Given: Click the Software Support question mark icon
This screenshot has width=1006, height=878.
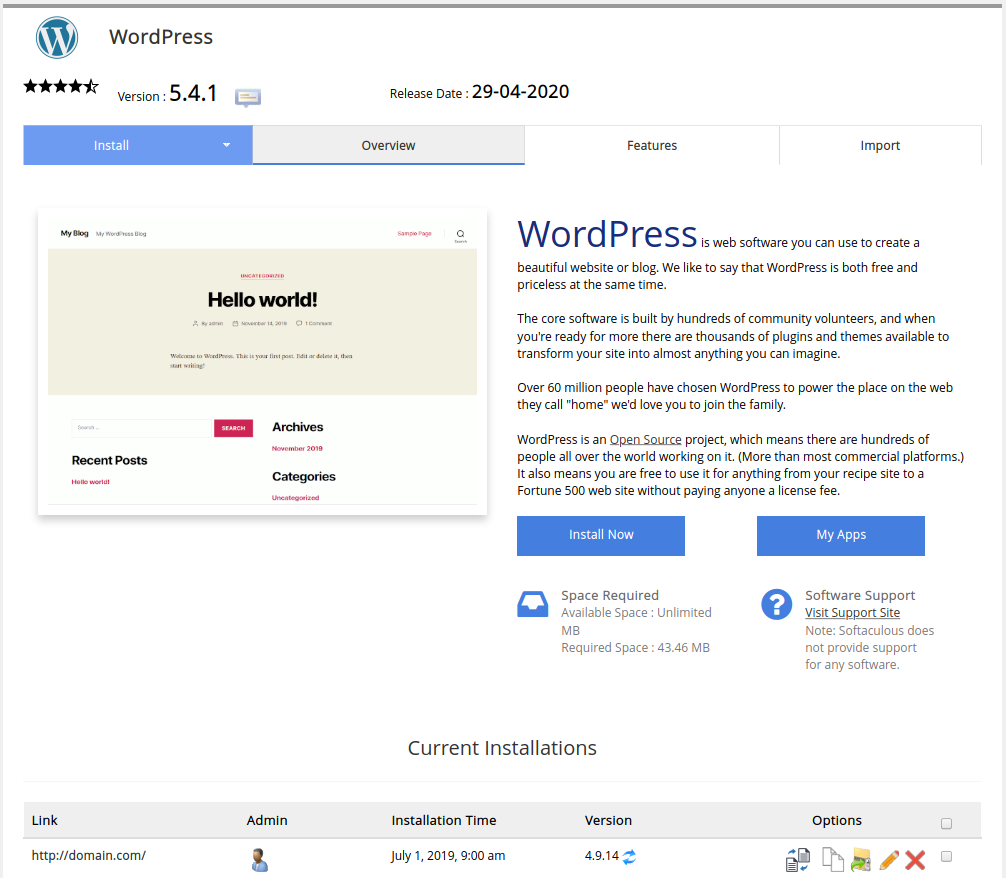Looking at the screenshot, I should 776,604.
